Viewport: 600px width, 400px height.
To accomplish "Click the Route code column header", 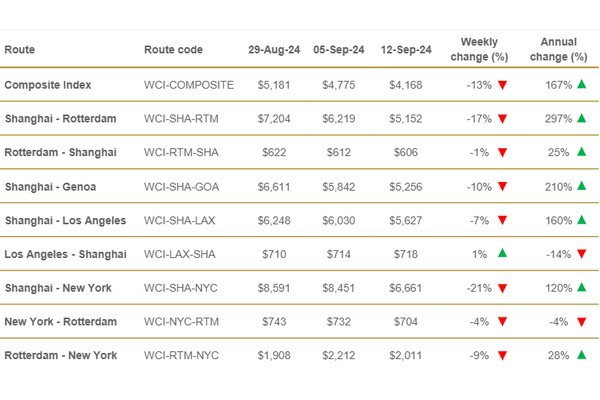I will 175,49.
